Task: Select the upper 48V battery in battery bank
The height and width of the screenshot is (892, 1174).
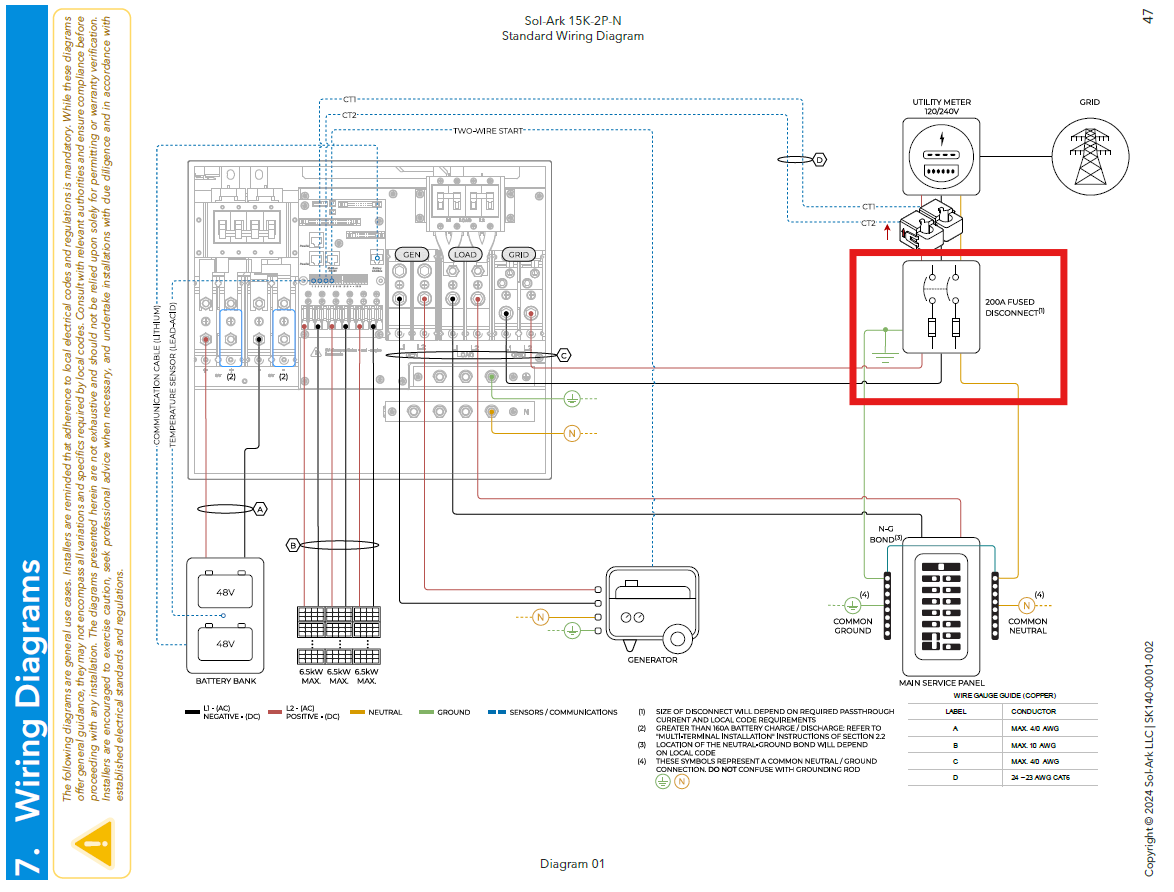Action: pos(225,591)
